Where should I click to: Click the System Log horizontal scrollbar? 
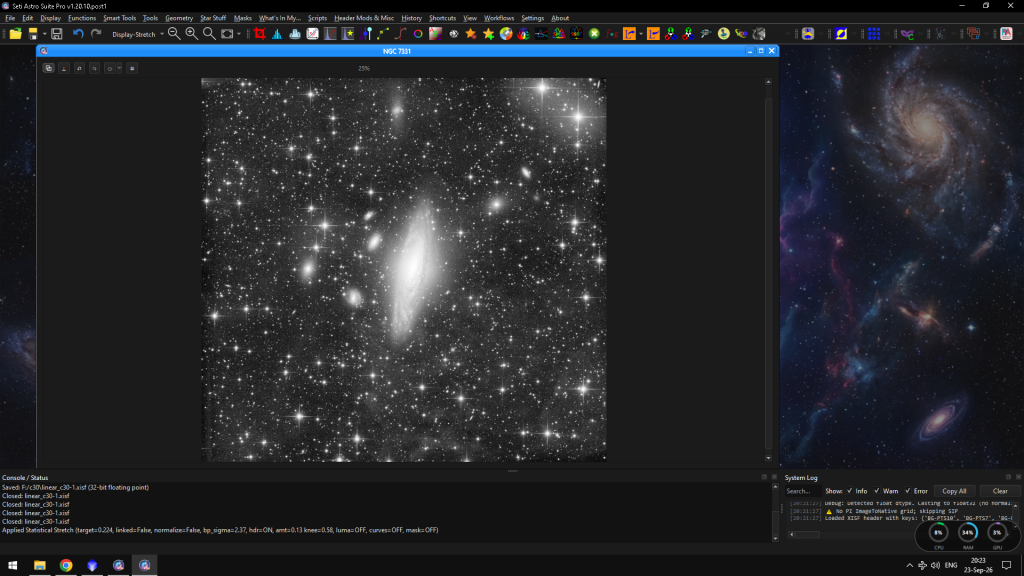pos(807,534)
